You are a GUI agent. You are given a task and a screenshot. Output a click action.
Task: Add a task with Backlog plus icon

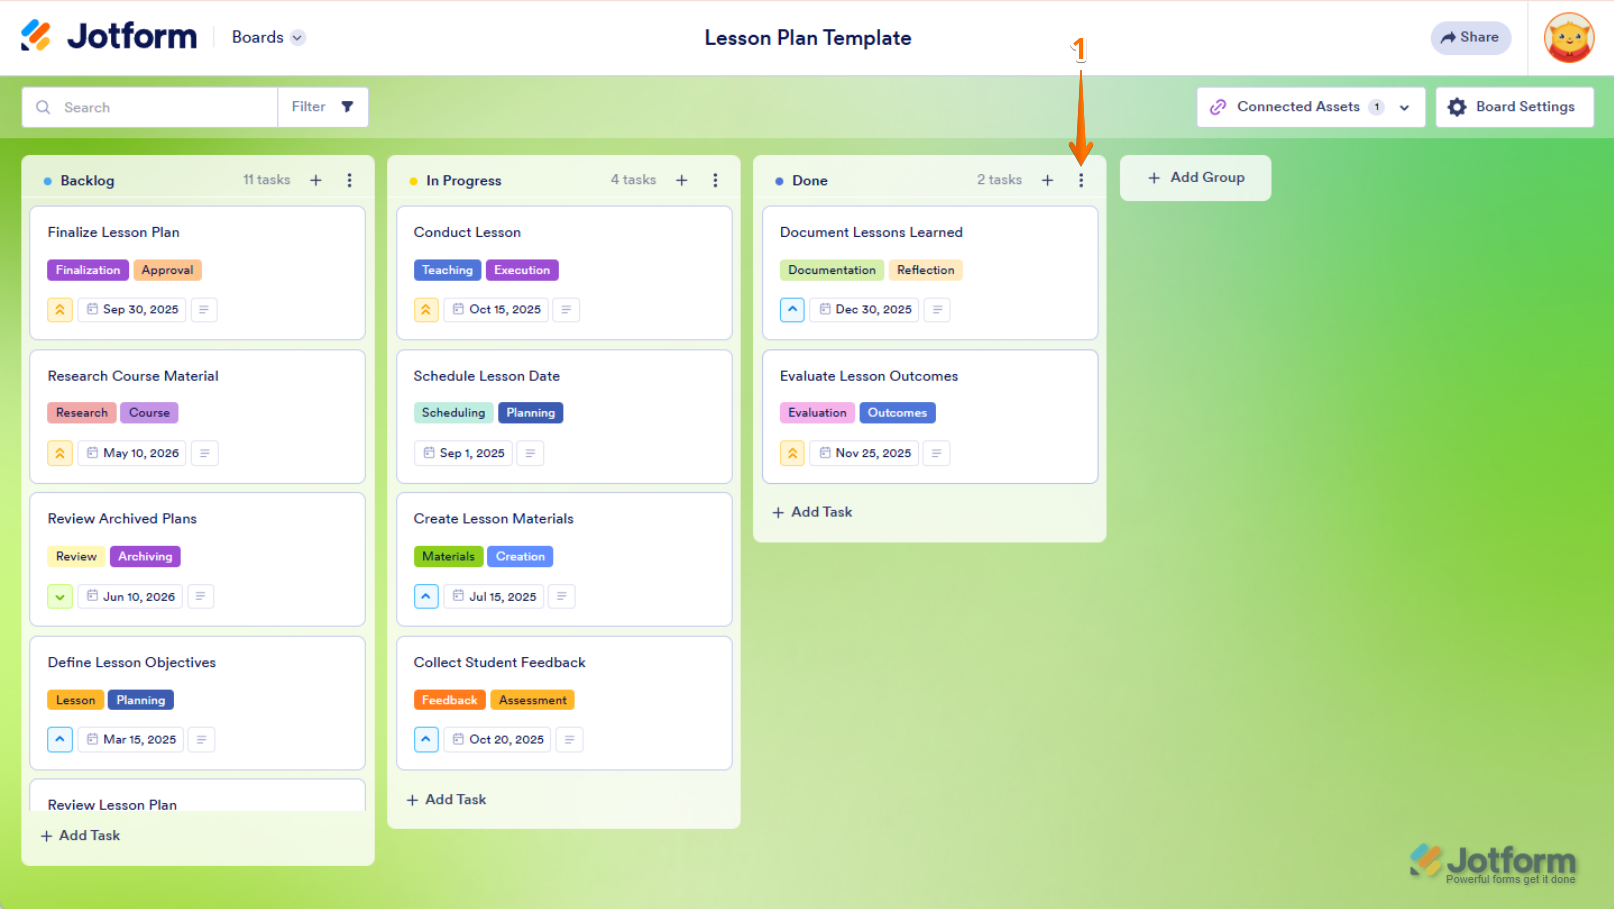(x=316, y=180)
